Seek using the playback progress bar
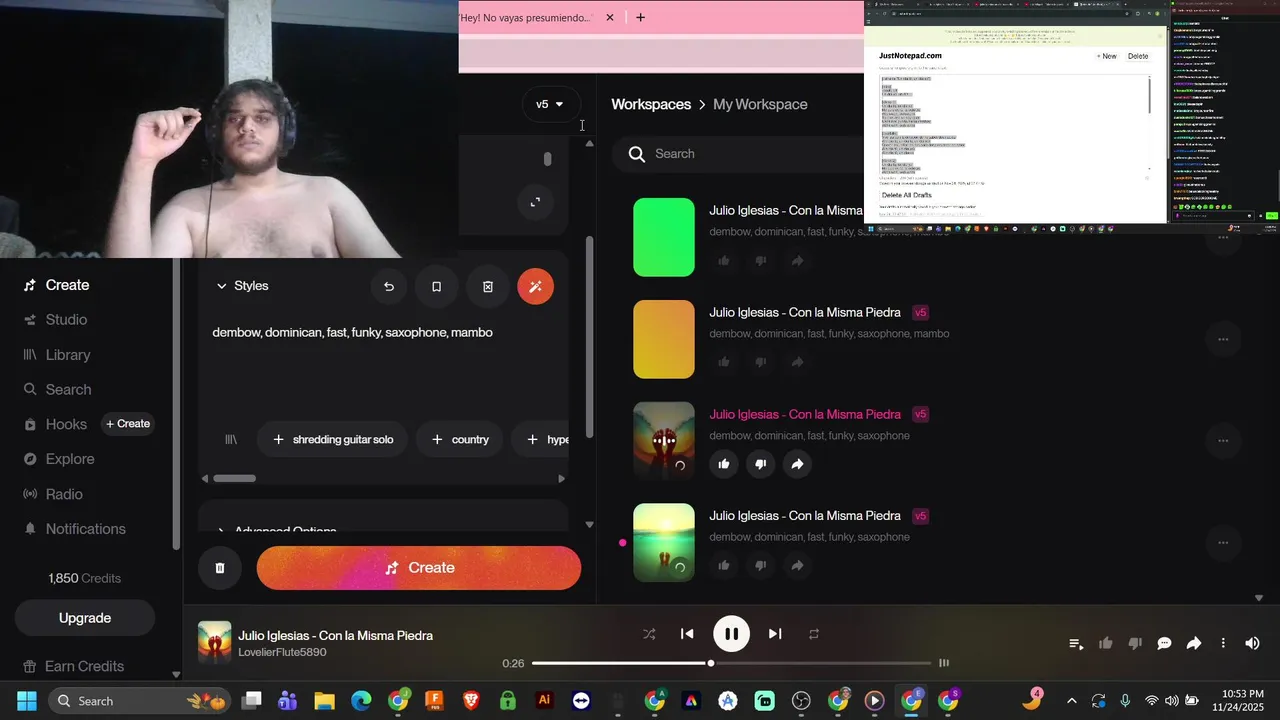Viewport: 1280px width, 720px height. point(731,663)
